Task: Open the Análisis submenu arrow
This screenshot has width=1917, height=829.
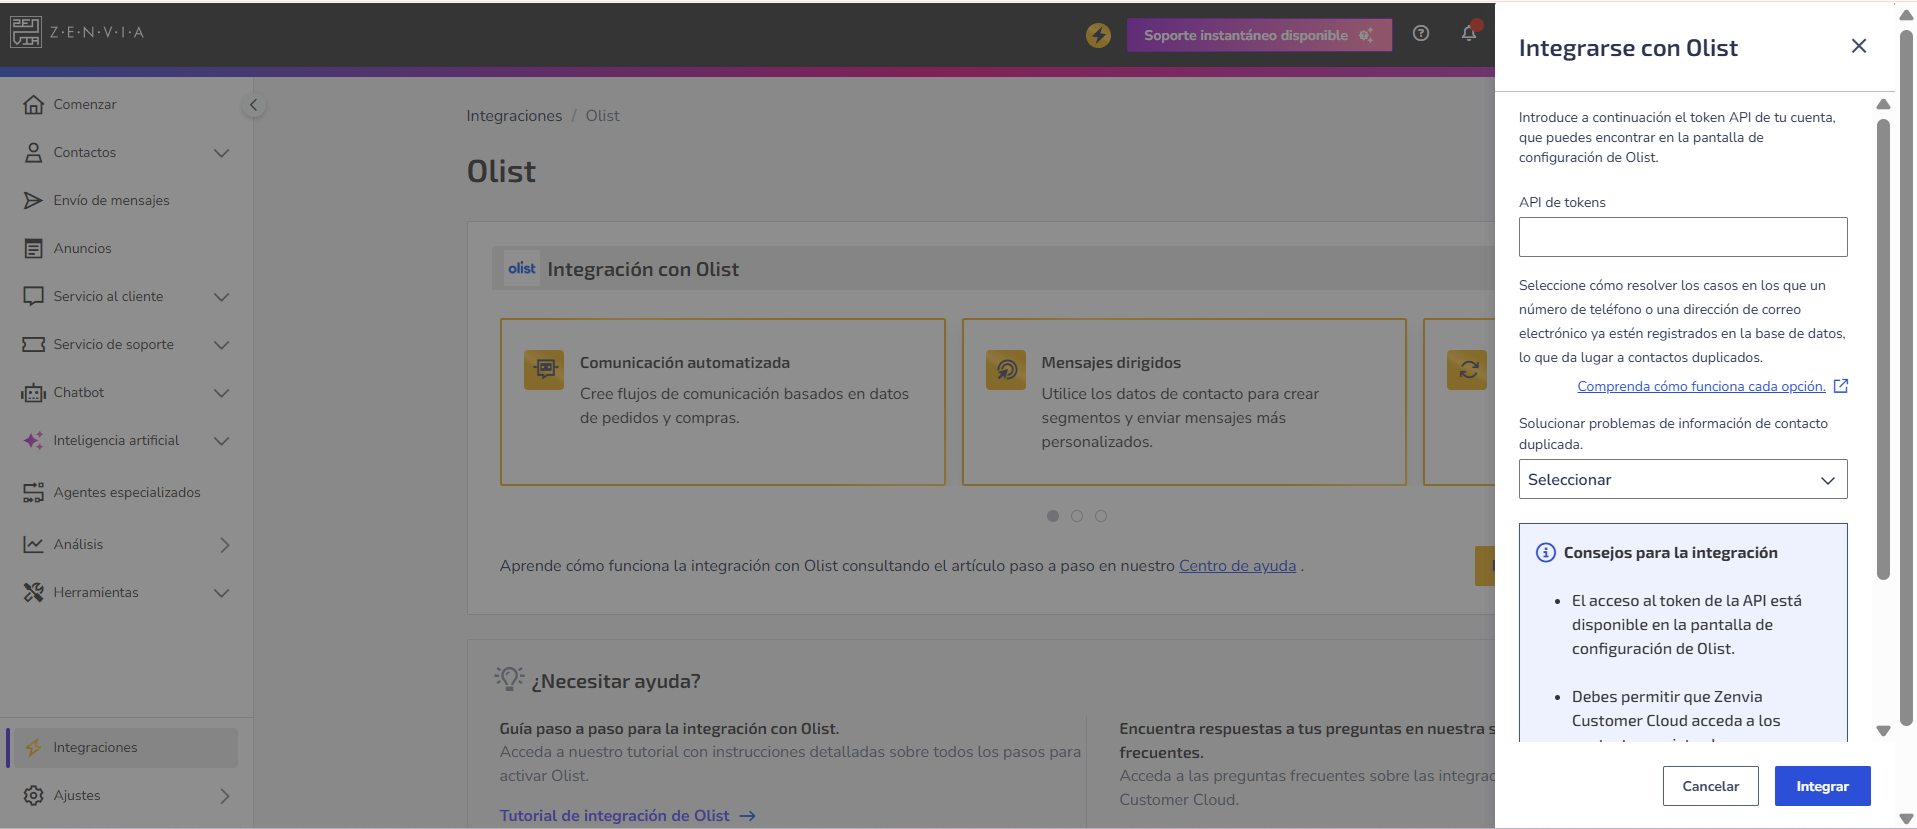Action: [x=225, y=545]
